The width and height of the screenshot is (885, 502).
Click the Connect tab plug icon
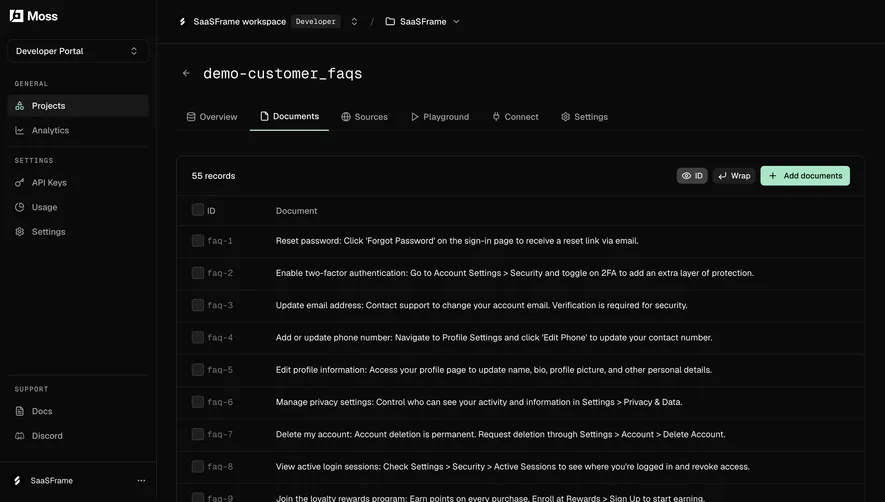496,117
